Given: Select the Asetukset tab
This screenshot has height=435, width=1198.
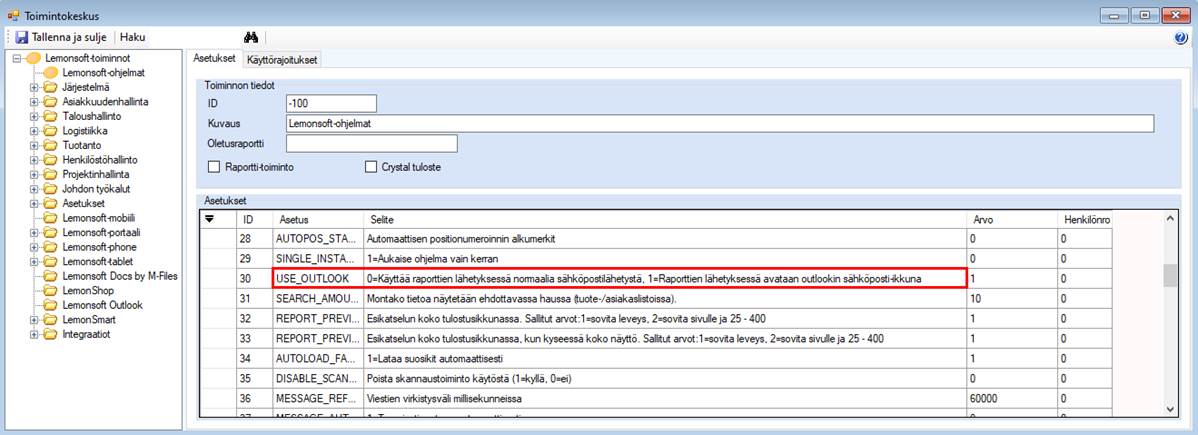Looking at the screenshot, I should coord(215,58).
